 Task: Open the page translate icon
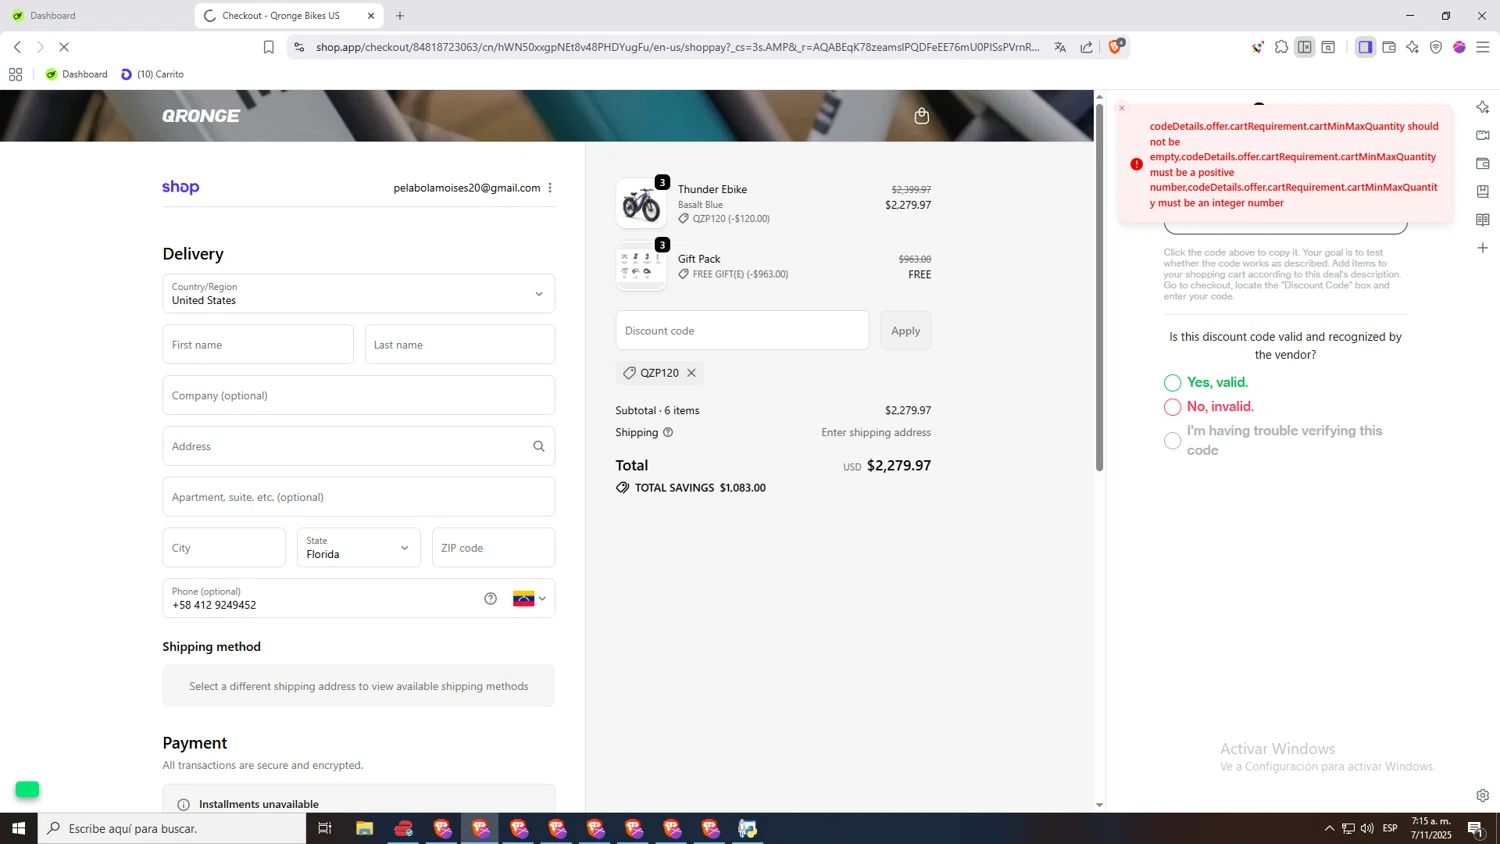[x=1060, y=47]
